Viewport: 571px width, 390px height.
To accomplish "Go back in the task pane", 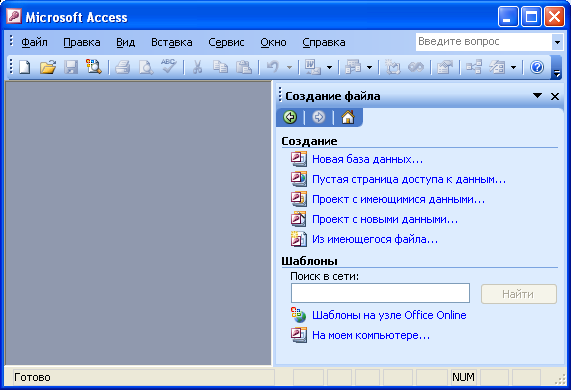I will [290, 117].
